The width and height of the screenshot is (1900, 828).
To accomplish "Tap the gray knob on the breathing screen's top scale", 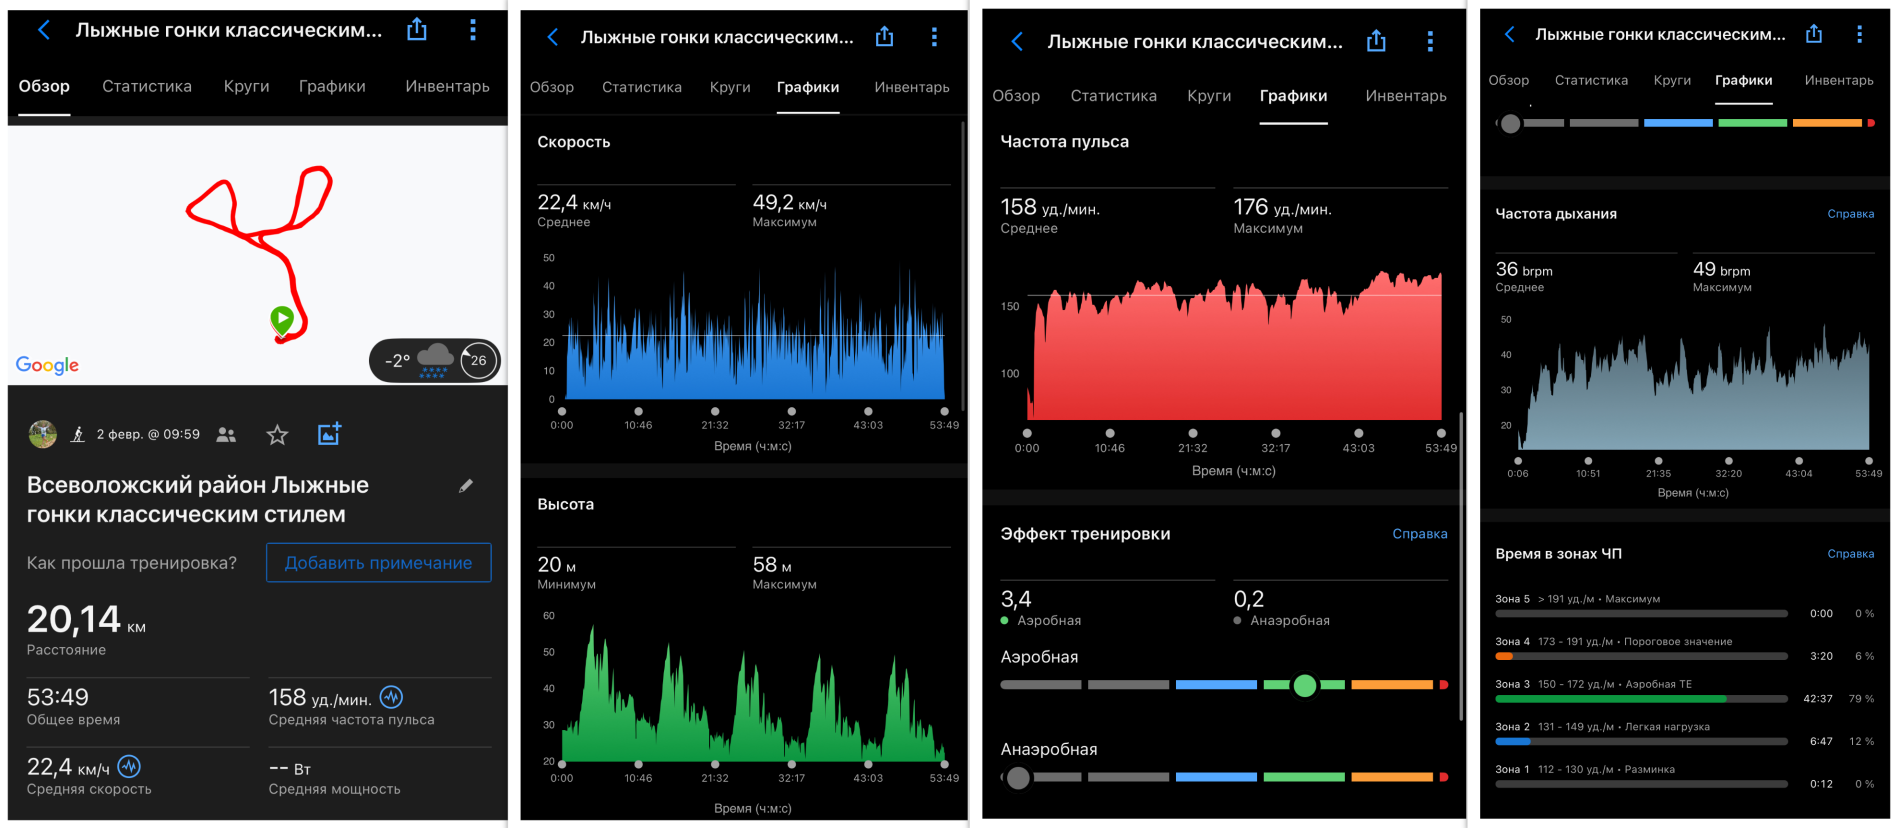I will click(1510, 123).
